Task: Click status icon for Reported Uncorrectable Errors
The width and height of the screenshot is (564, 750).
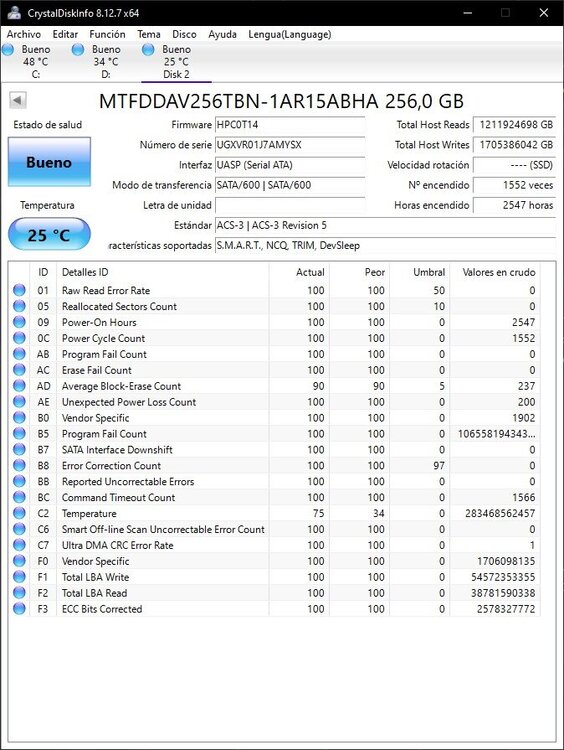Action: [19, 481]
